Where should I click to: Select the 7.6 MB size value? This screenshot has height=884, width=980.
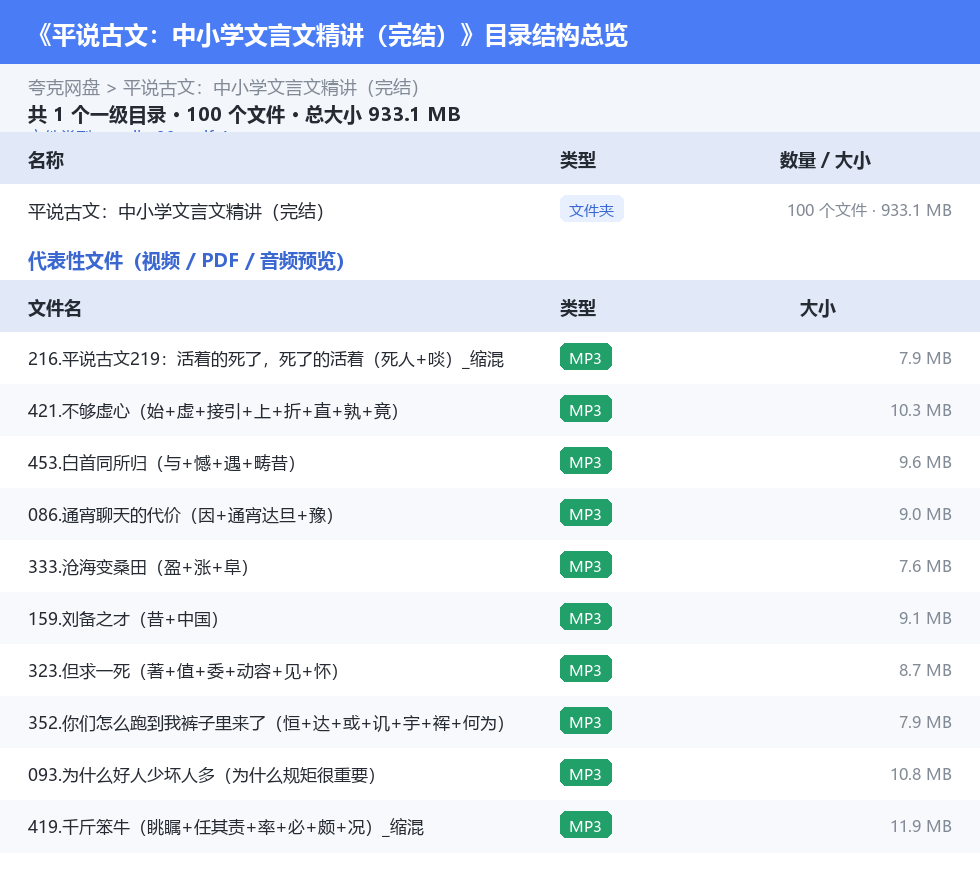[x=925, y=566]
